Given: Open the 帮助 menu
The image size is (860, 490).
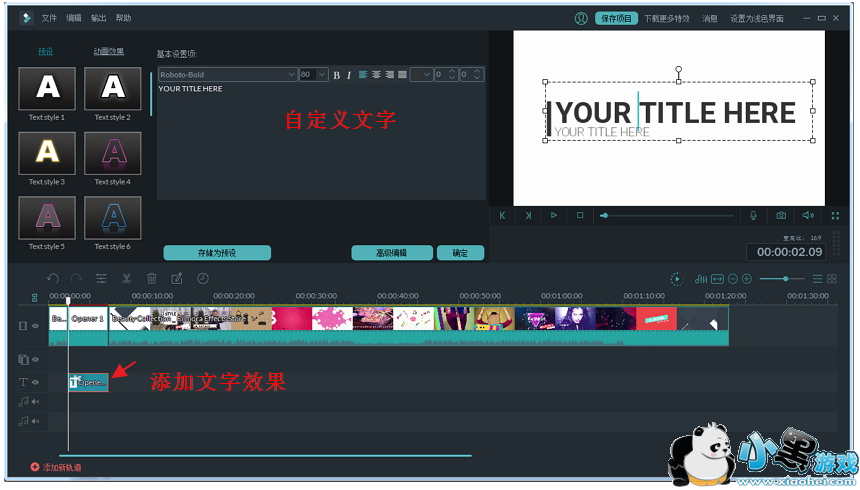Looking at the screenshot, I should (123, 18).
